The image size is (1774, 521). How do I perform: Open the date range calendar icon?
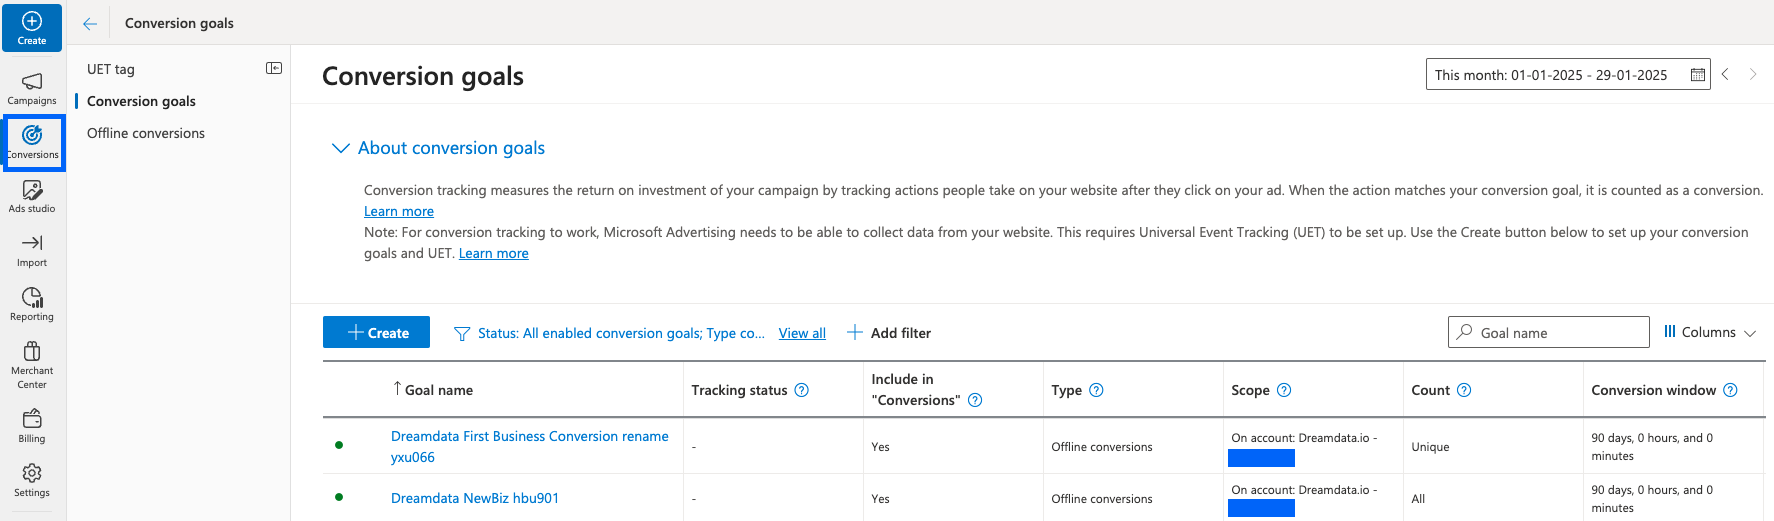tap(1697, 75)
